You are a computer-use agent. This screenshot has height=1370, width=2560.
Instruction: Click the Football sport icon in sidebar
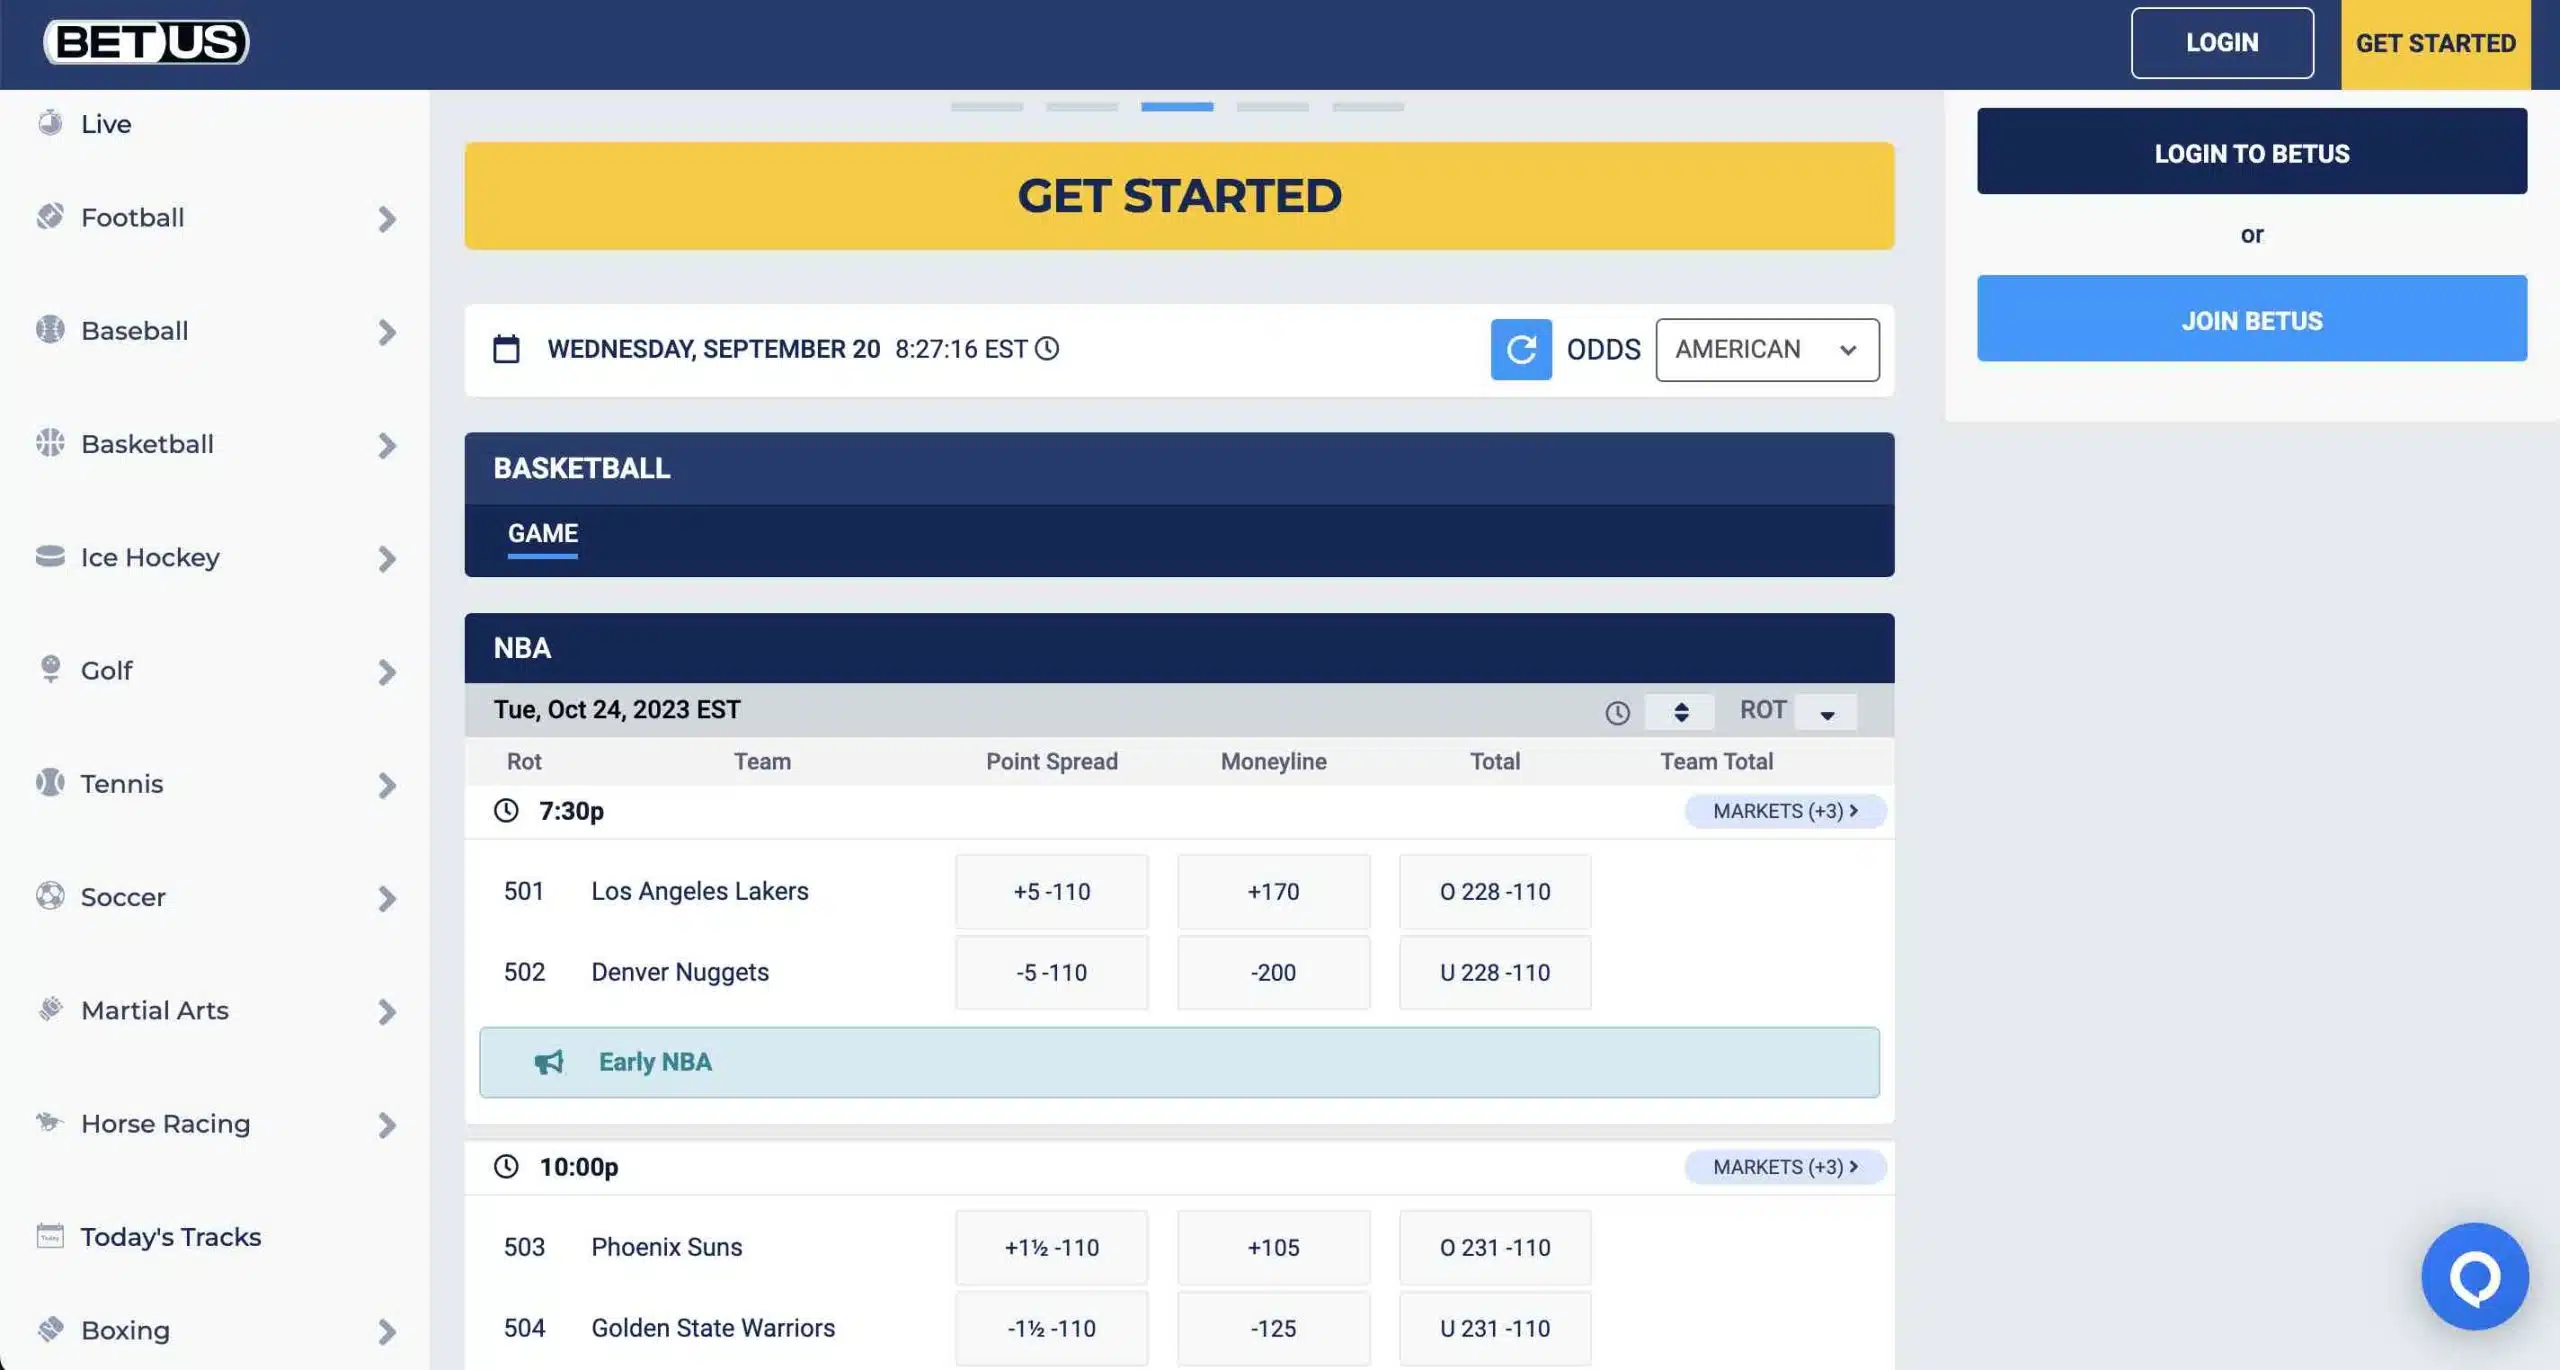51,215
